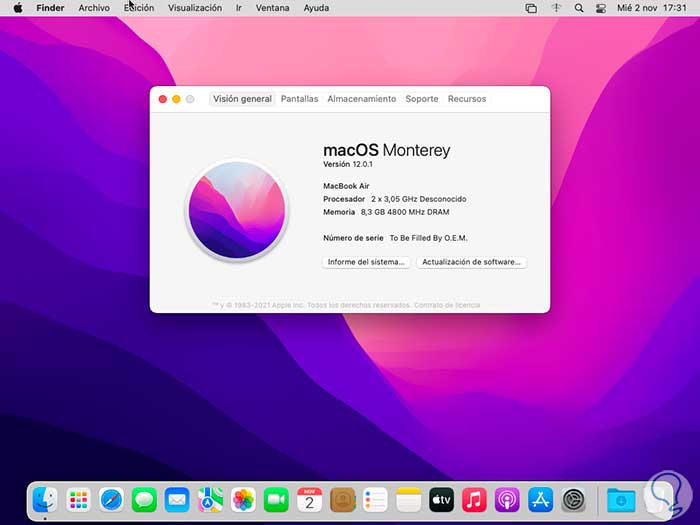Open Contacts app in the Dock
The image size is (700, 525).
point(342,500)
